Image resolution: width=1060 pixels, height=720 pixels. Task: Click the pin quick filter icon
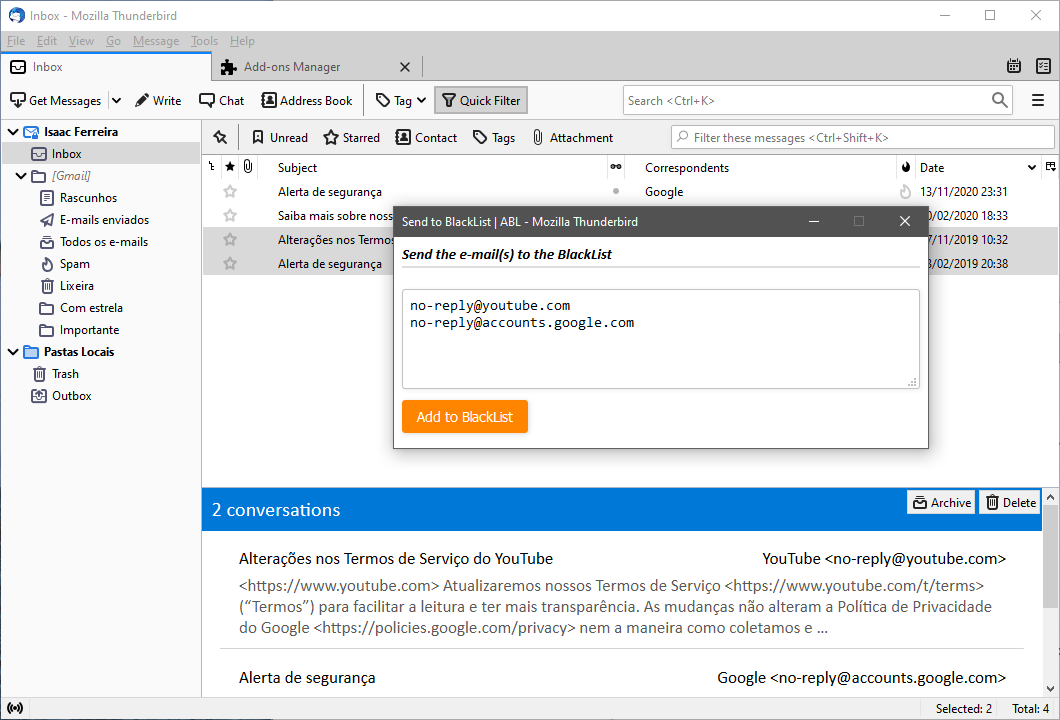tap(220, 138)
